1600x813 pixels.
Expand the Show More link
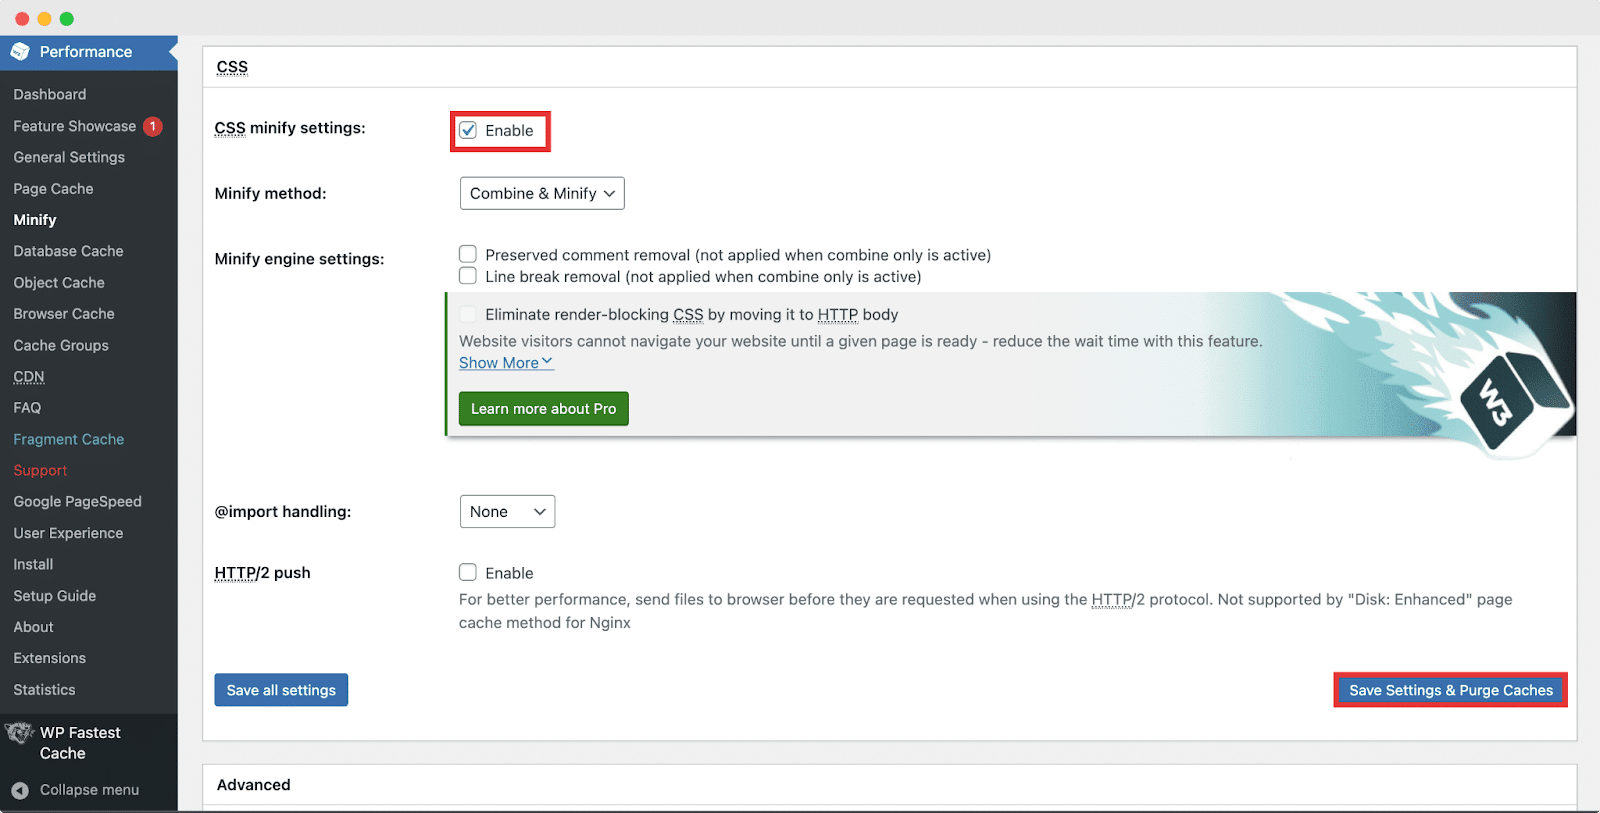pos(506,363)
